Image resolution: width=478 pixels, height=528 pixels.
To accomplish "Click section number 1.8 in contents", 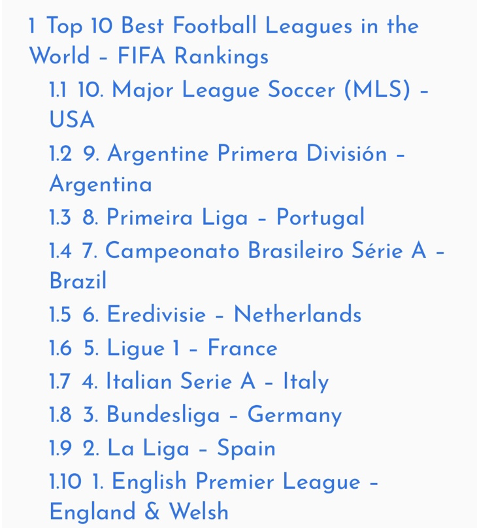I will [60, 415].
